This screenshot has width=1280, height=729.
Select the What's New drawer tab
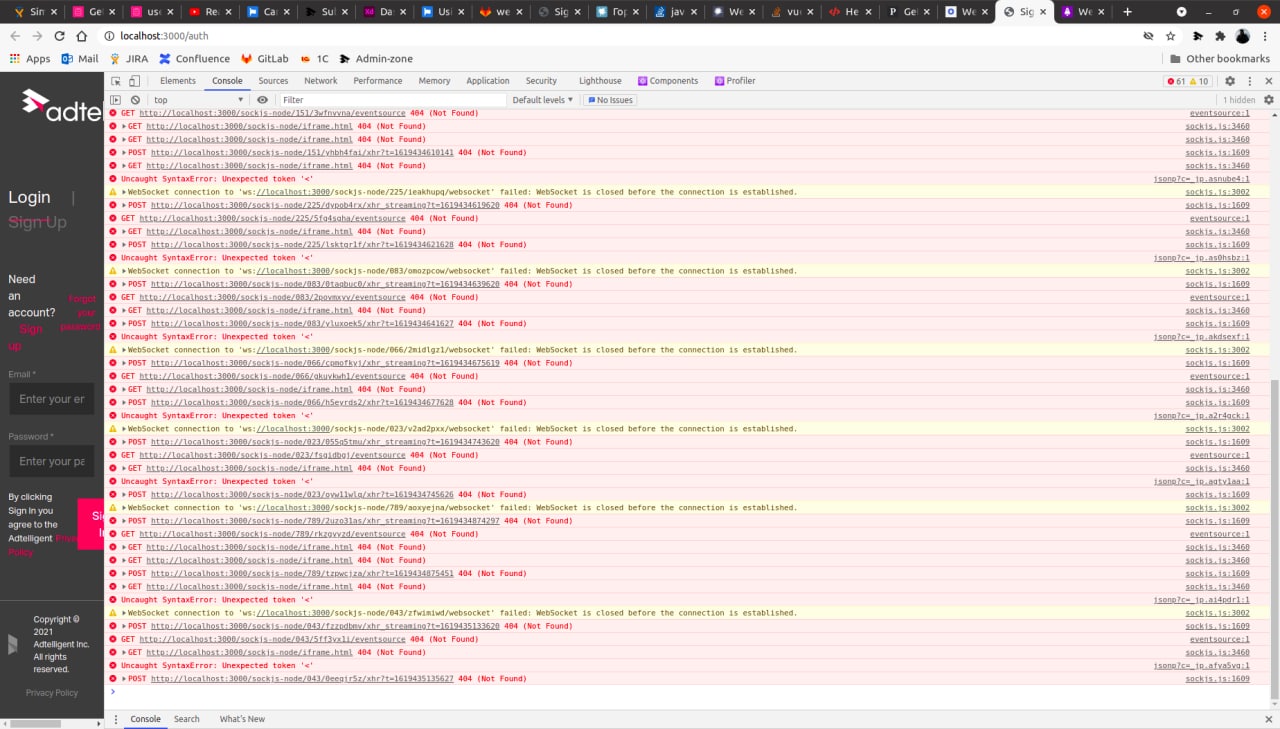coord(242,719)
